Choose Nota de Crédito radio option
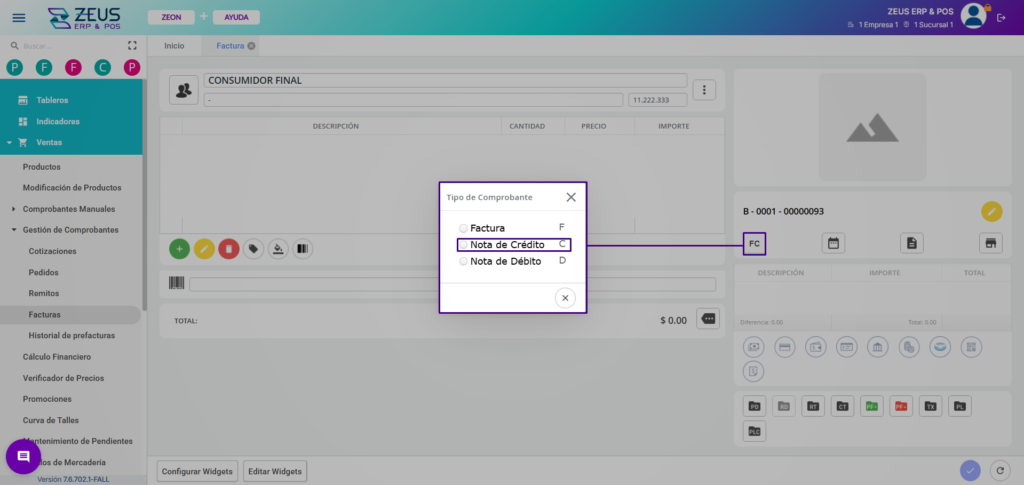The image size is (1024, 485). tap(463, 245)
